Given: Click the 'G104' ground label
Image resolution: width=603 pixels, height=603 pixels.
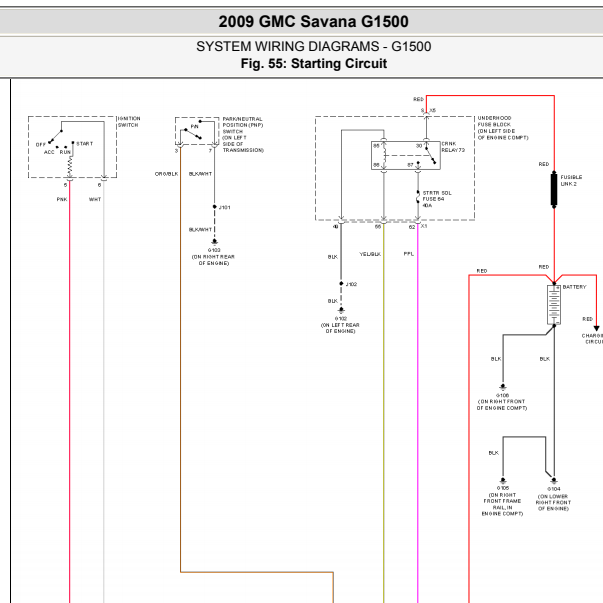Looking at the screenshot, I should (554, 489).
